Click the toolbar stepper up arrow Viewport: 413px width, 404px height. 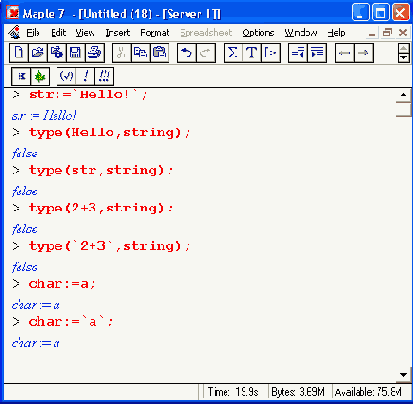[x=404, y=48]
